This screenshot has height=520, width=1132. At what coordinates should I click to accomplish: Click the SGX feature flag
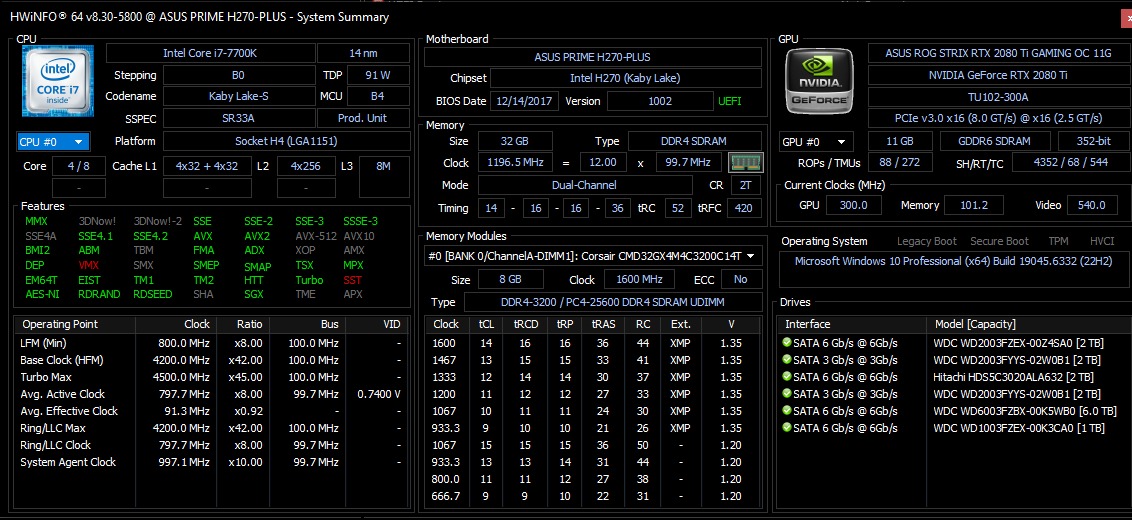(x=254, y=294)
